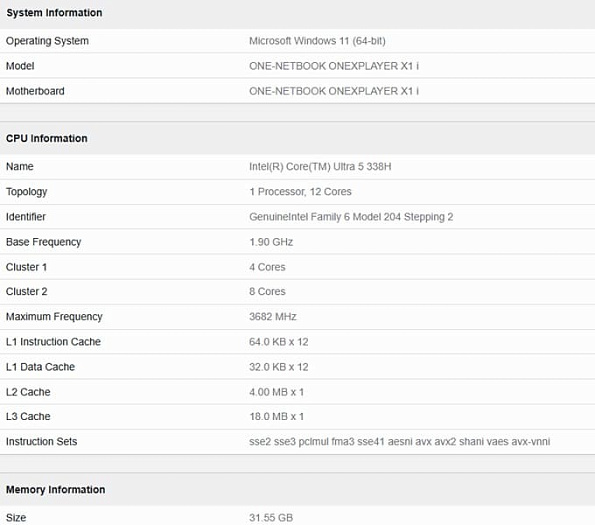Select the Model value ONE-NETBOOK ONEXPLAYER X1 i
Screen dimensions: 595x525
click(334, 66)
